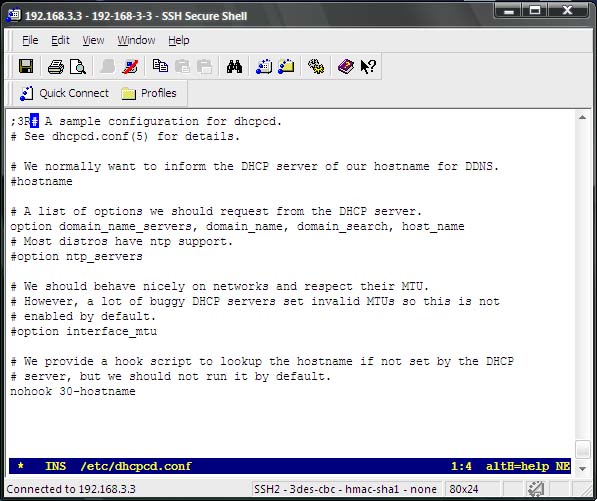
Task: Click the Quick Connect button
Action: [64, 93]
